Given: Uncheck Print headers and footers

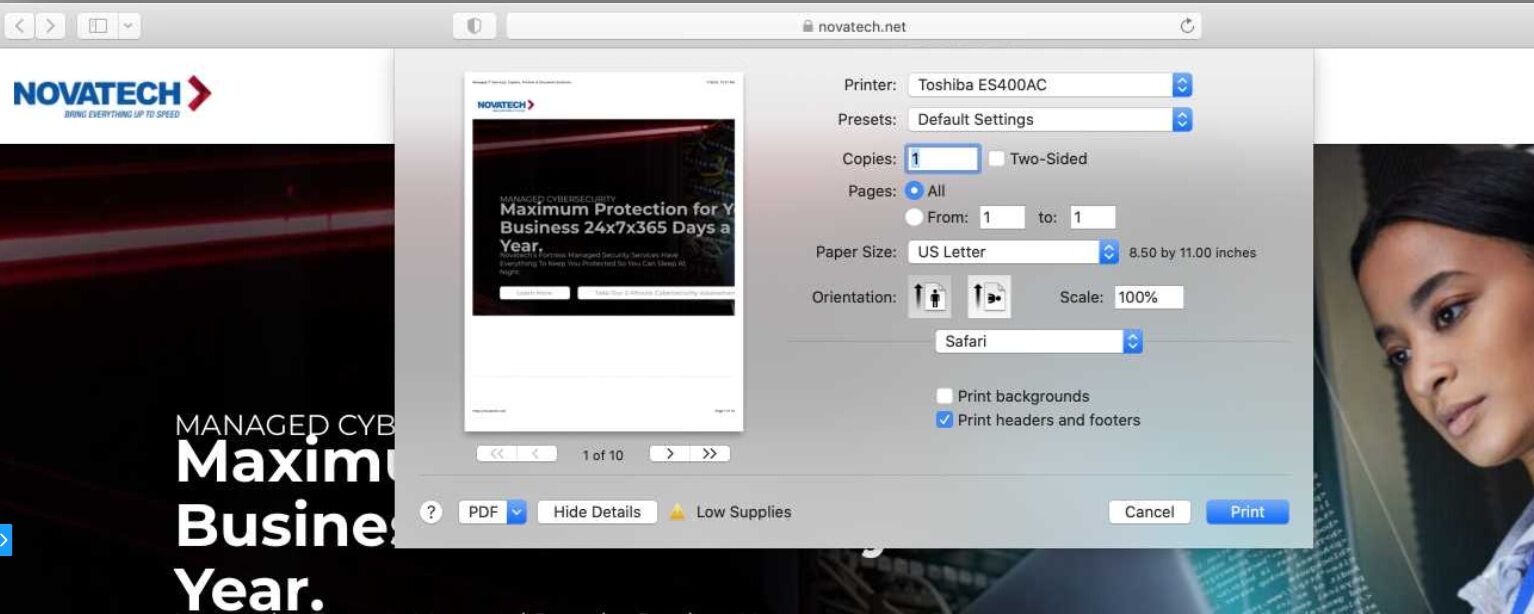Looking at the screenshot, I should coord(944,420).
